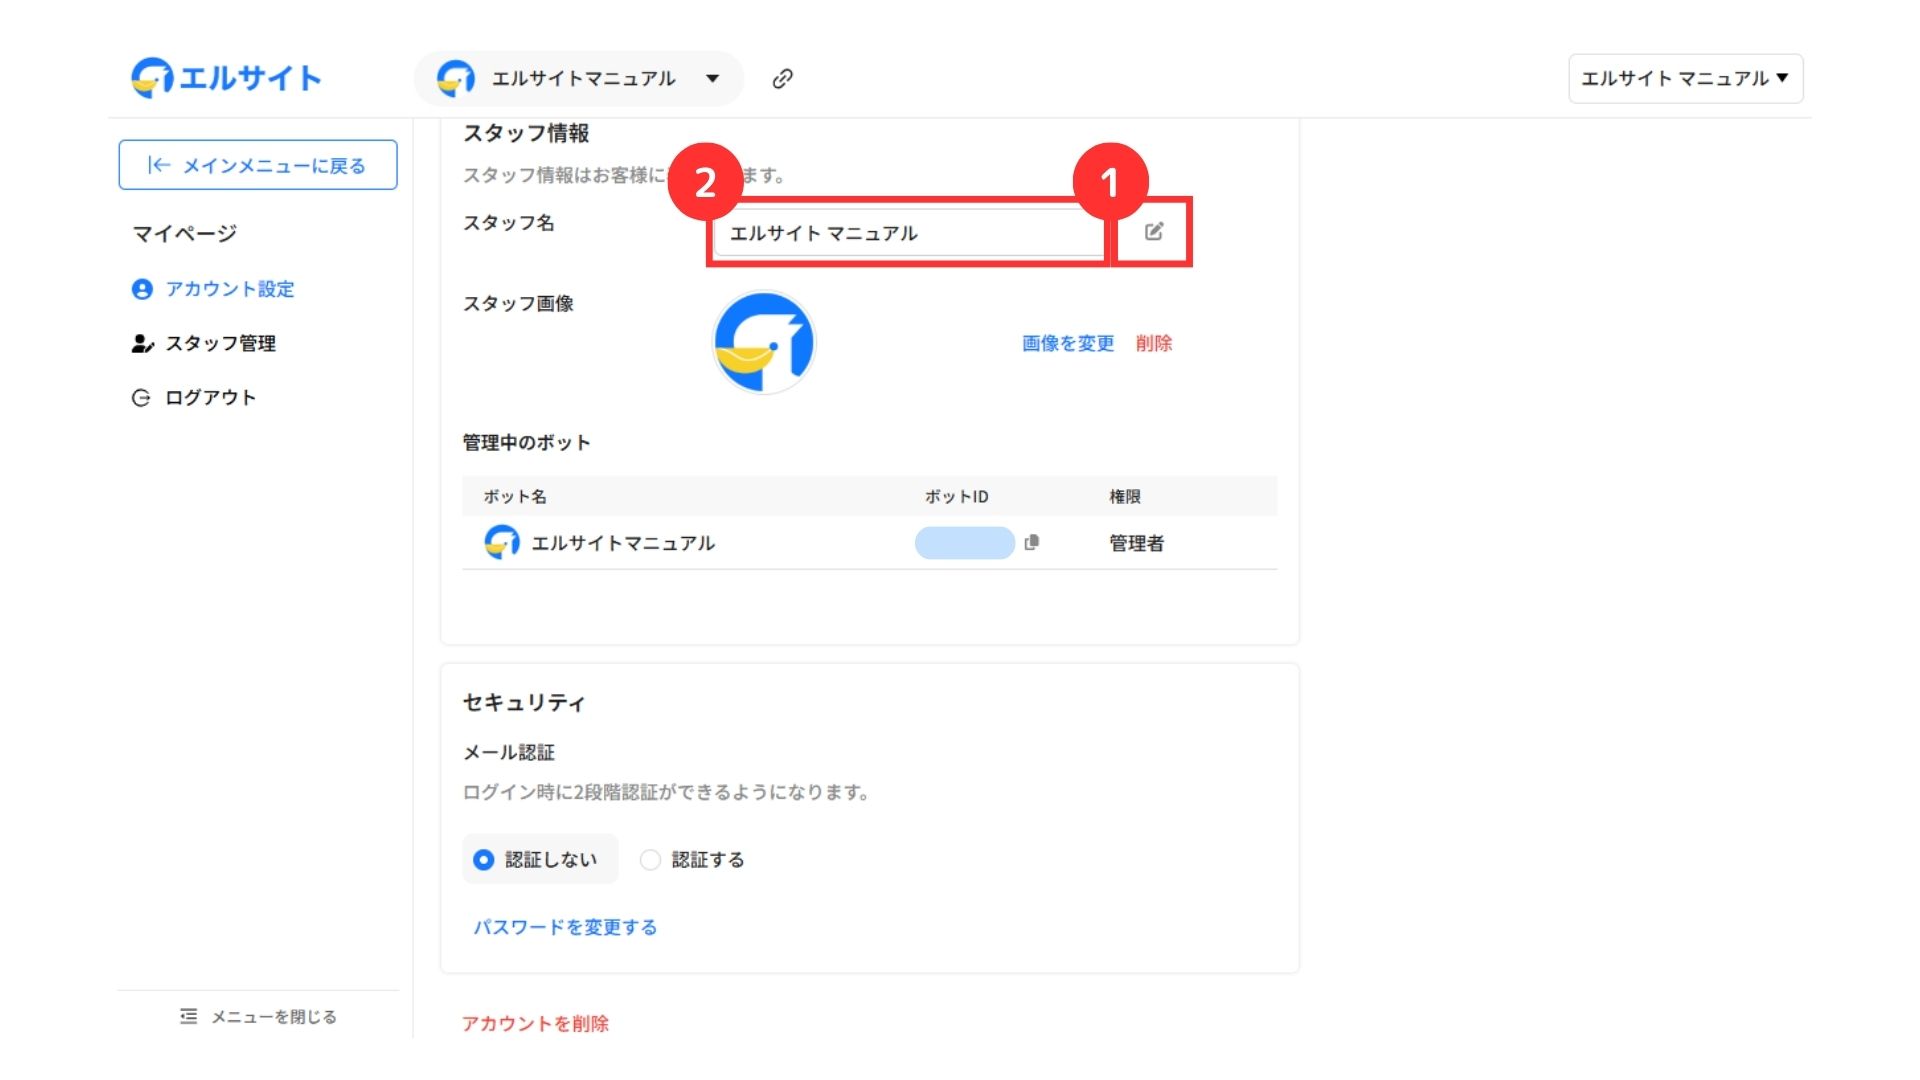Click メインメニューに戻る button
This screenshot has height=1080, width=1920.
pyautogui.click(x=258, y=165)
